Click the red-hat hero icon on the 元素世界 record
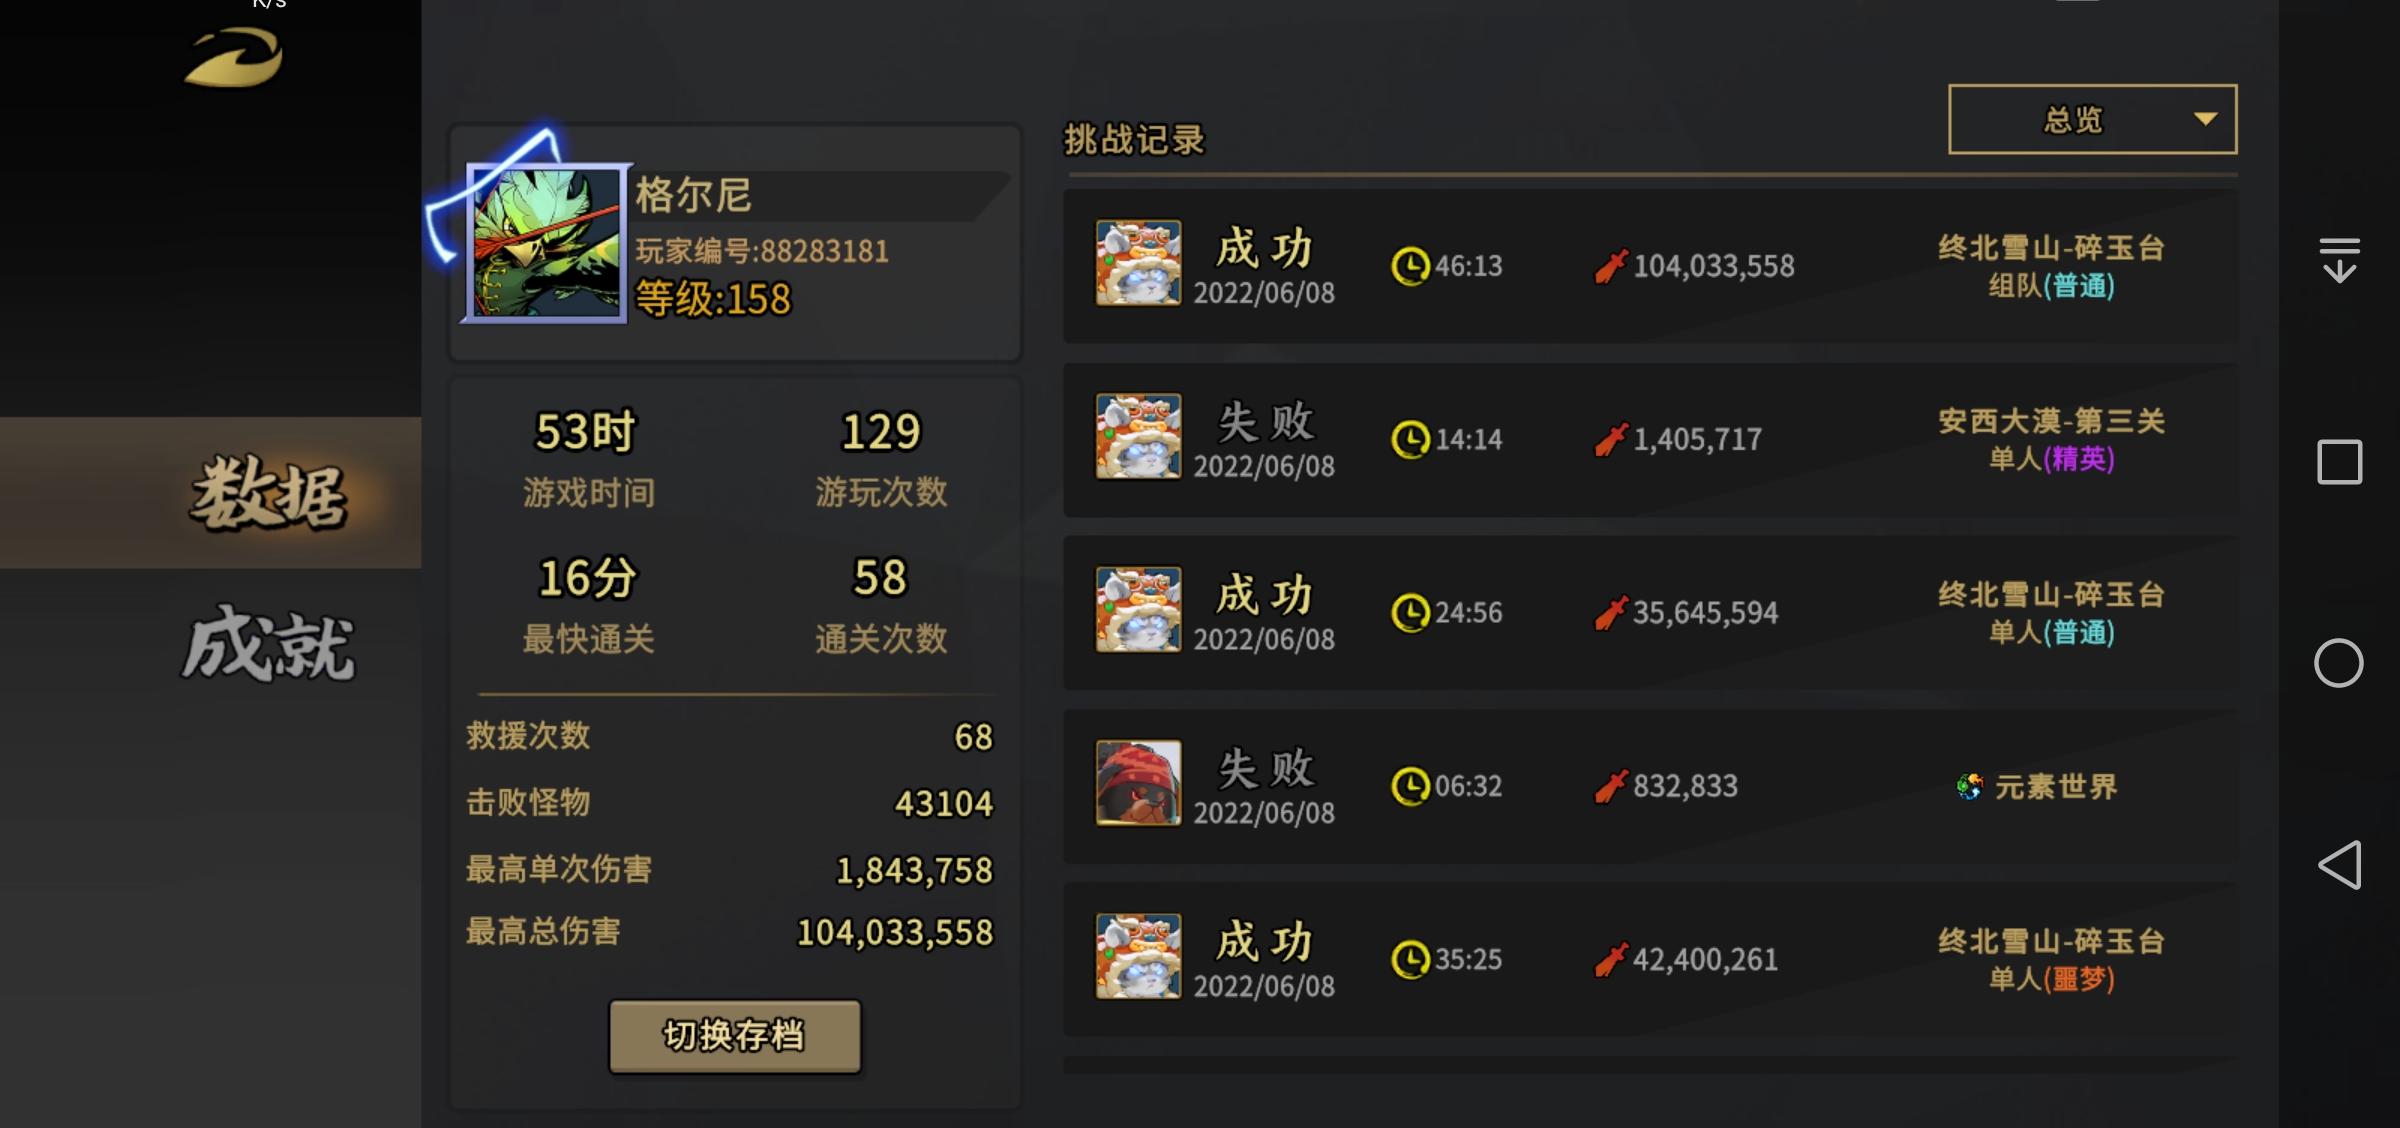This screenshot has height=1128, width=2400. click(x=1138, y=783)
